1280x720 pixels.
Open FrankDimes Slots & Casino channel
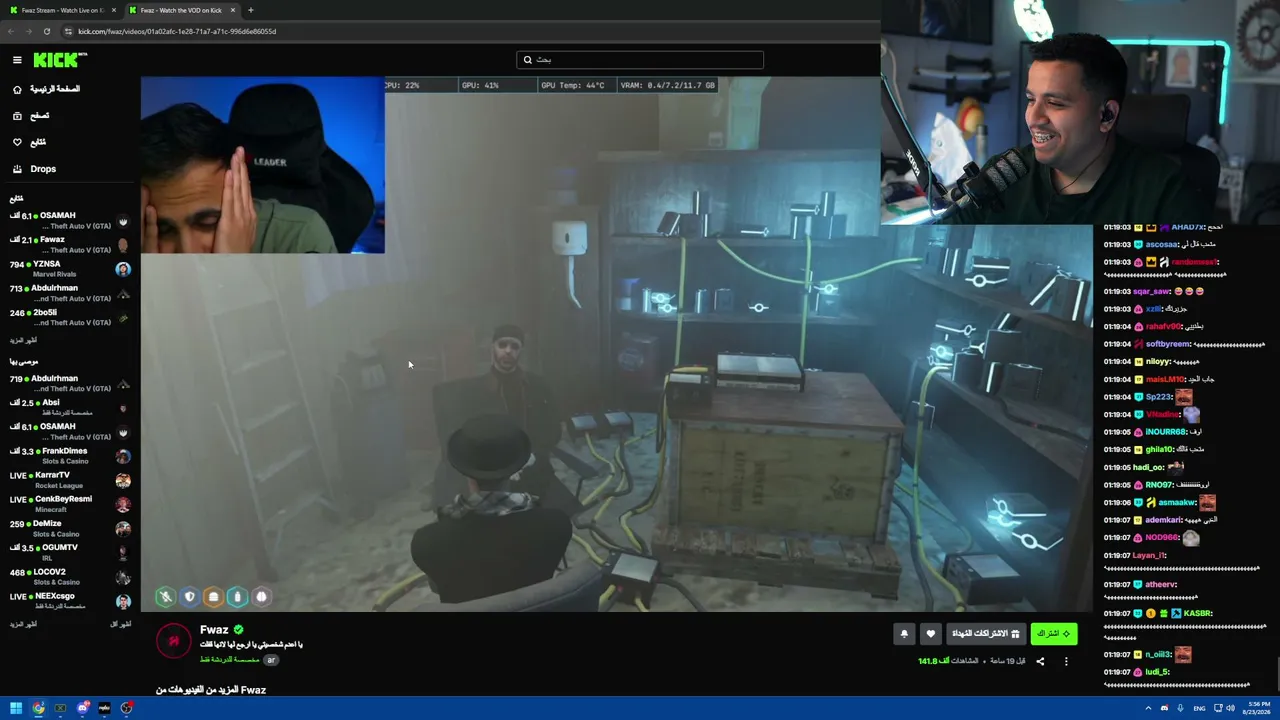(70, 455)
